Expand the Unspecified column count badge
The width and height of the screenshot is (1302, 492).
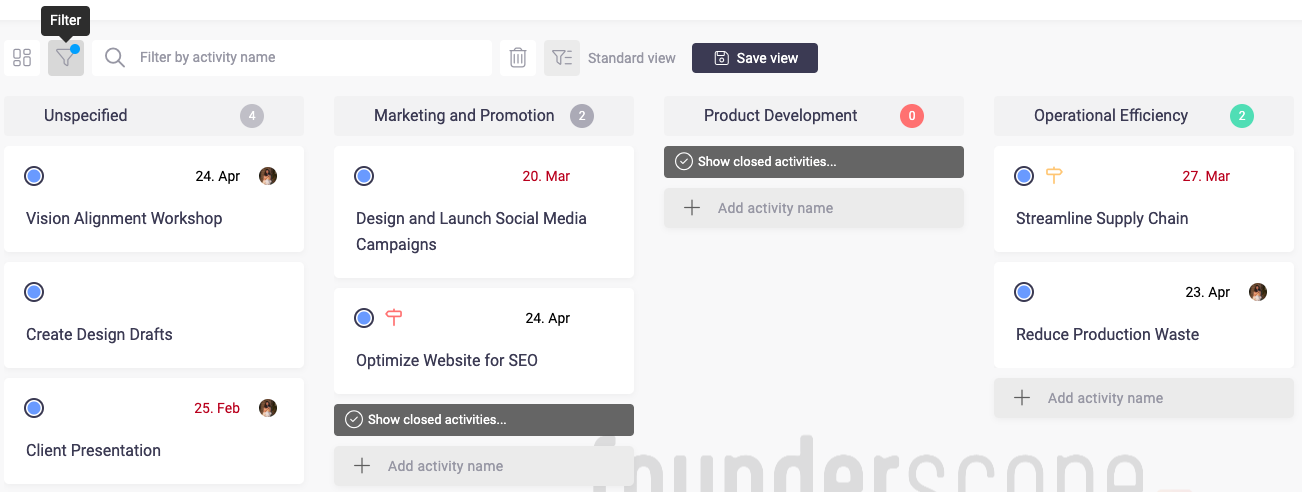tap(252, 116)
